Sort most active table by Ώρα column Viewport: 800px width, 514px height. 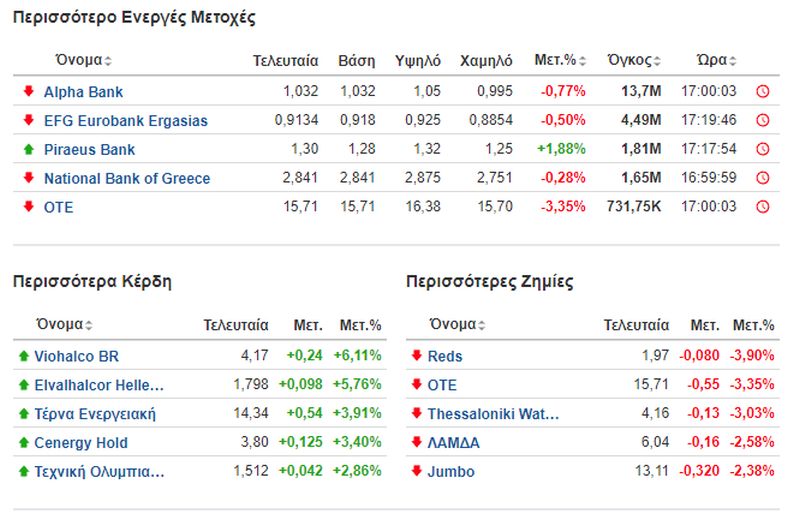click(x=716, y=60)
